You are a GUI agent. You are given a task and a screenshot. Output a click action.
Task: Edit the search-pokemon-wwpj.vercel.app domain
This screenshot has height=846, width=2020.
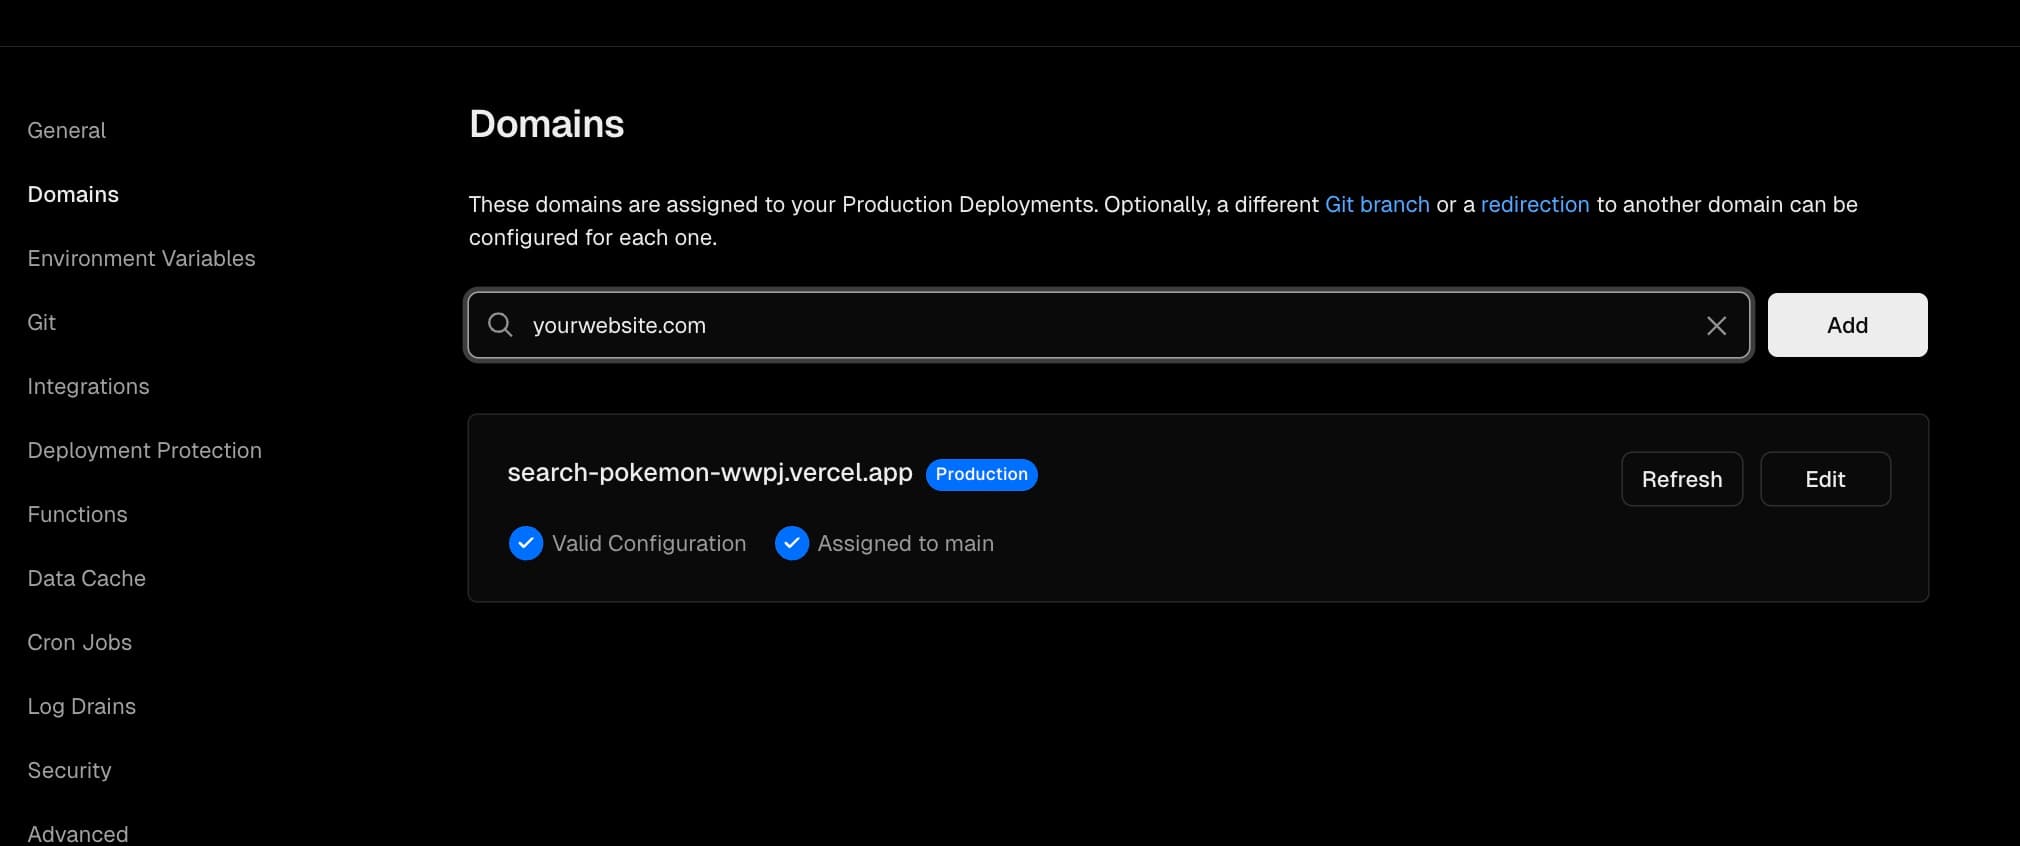pyautogui.click(x=1824, y=479)
